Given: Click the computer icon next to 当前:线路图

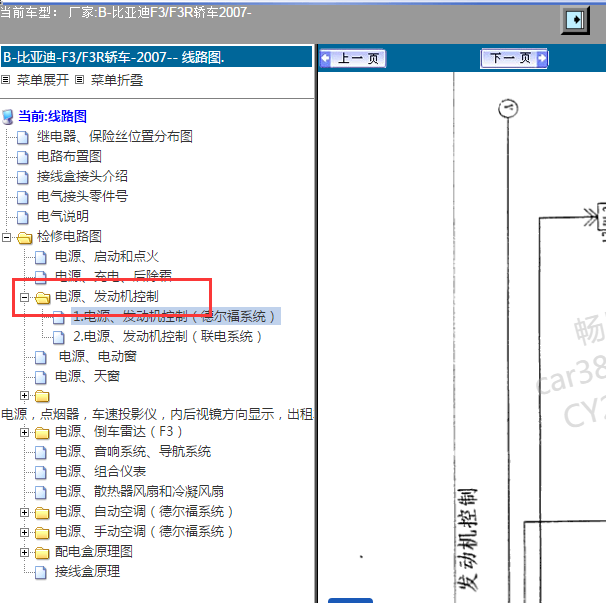Looking at the screenshot, I should (x=8, y=117).
